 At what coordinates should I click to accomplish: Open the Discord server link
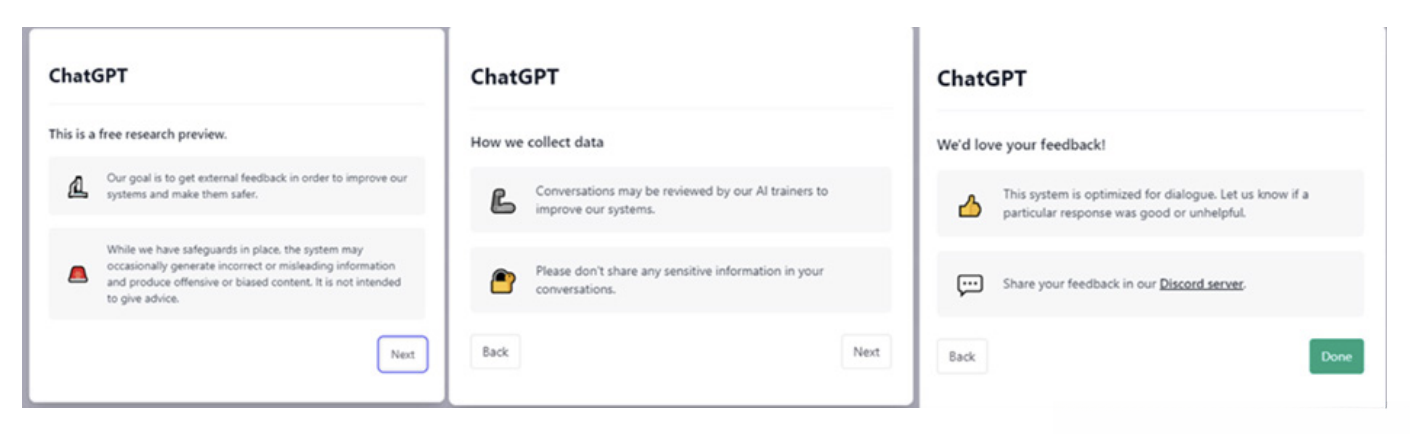[1201, 284]
